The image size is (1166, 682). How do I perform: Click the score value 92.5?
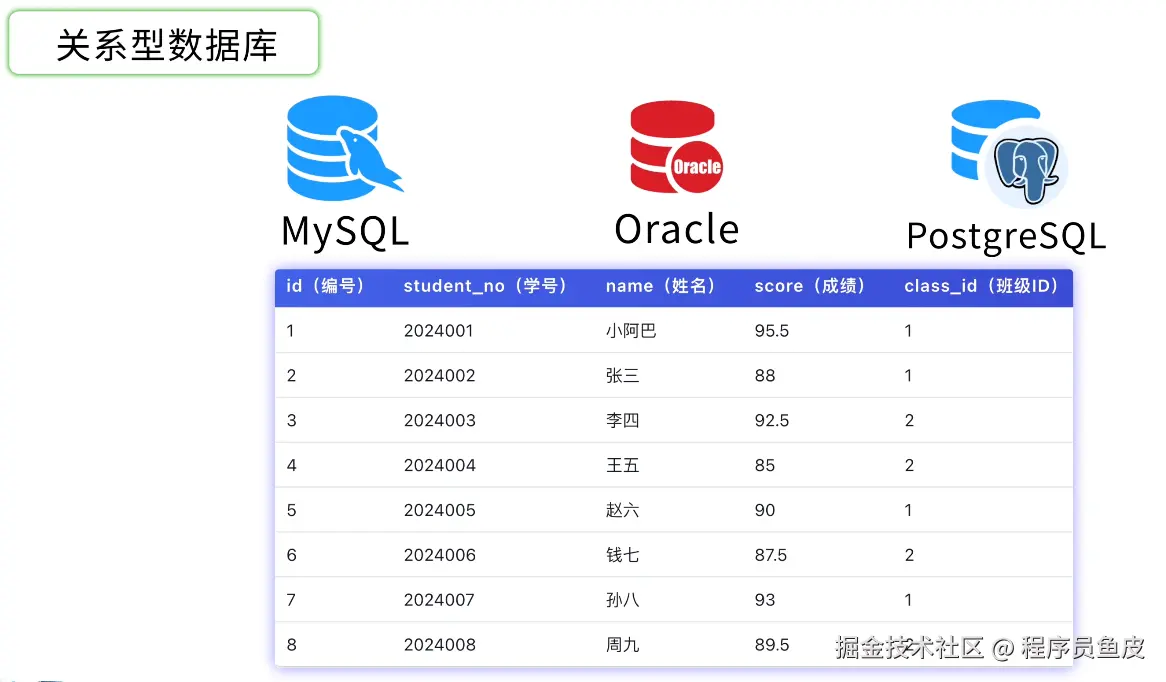click(772, 420)
